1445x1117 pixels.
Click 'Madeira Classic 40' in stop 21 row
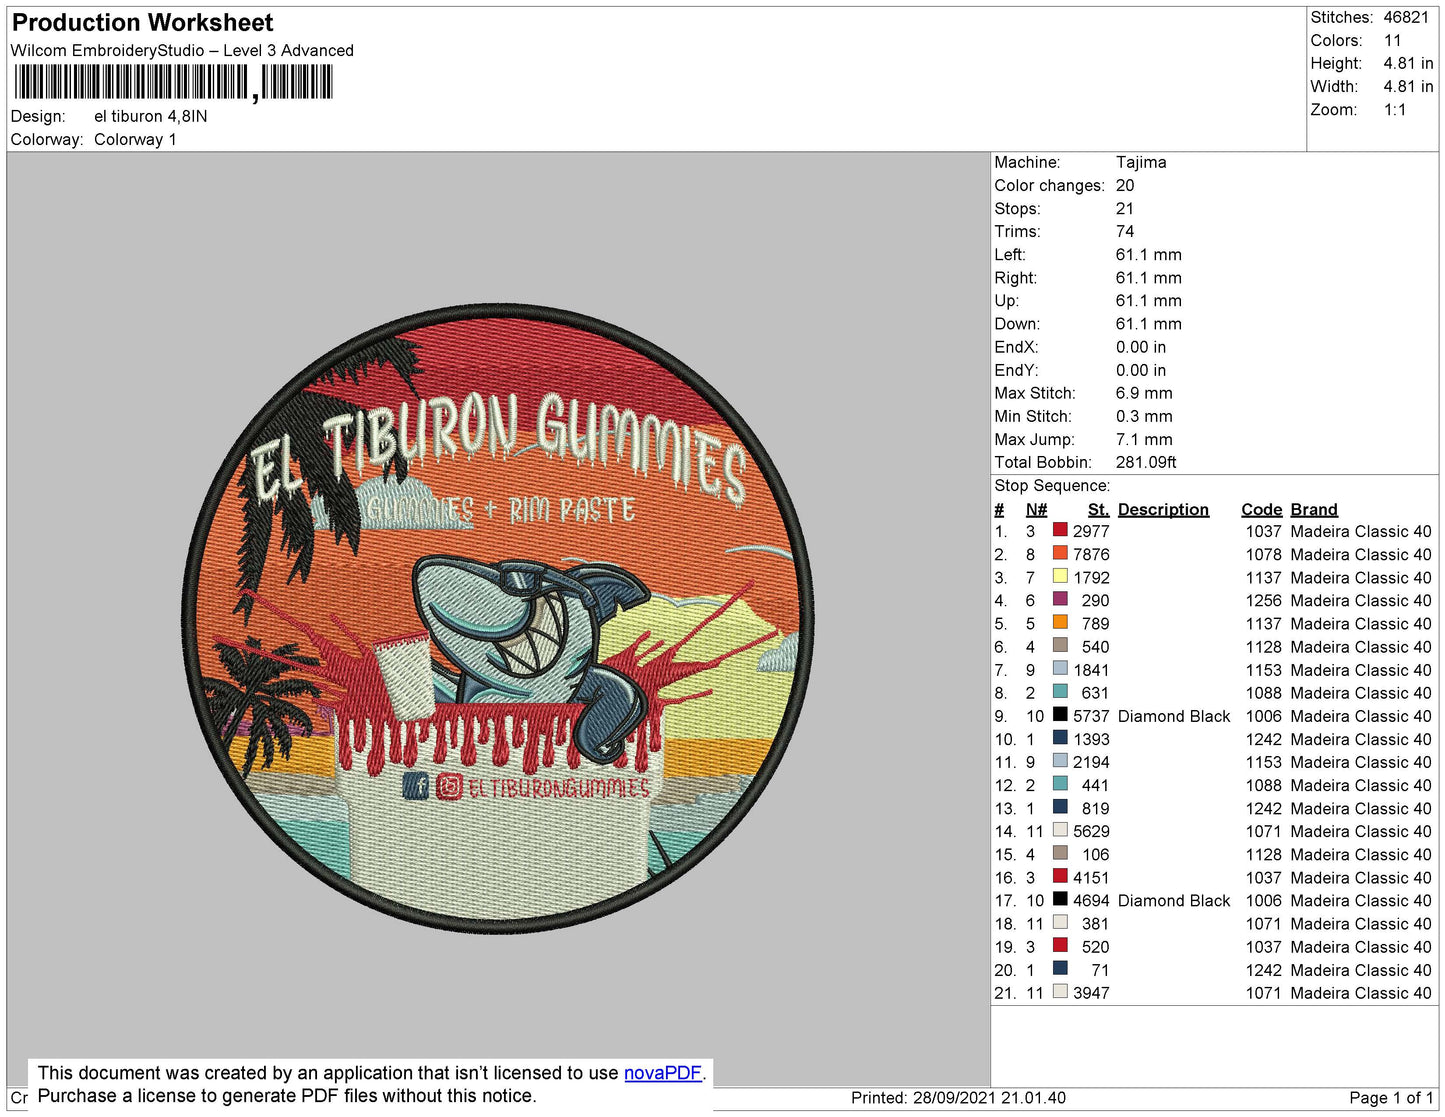click(1360, 993)
